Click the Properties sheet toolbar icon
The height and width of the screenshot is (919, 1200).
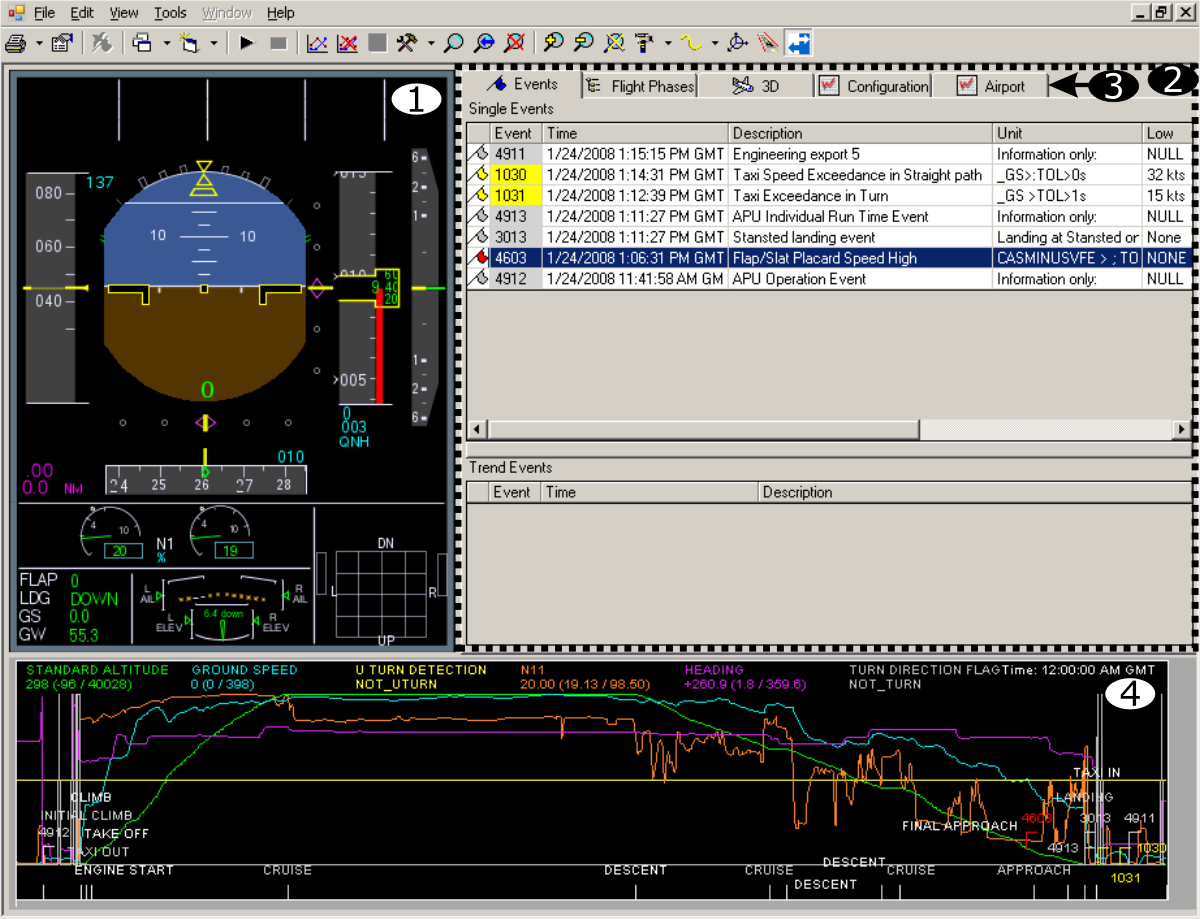click(x=61, y=43)
